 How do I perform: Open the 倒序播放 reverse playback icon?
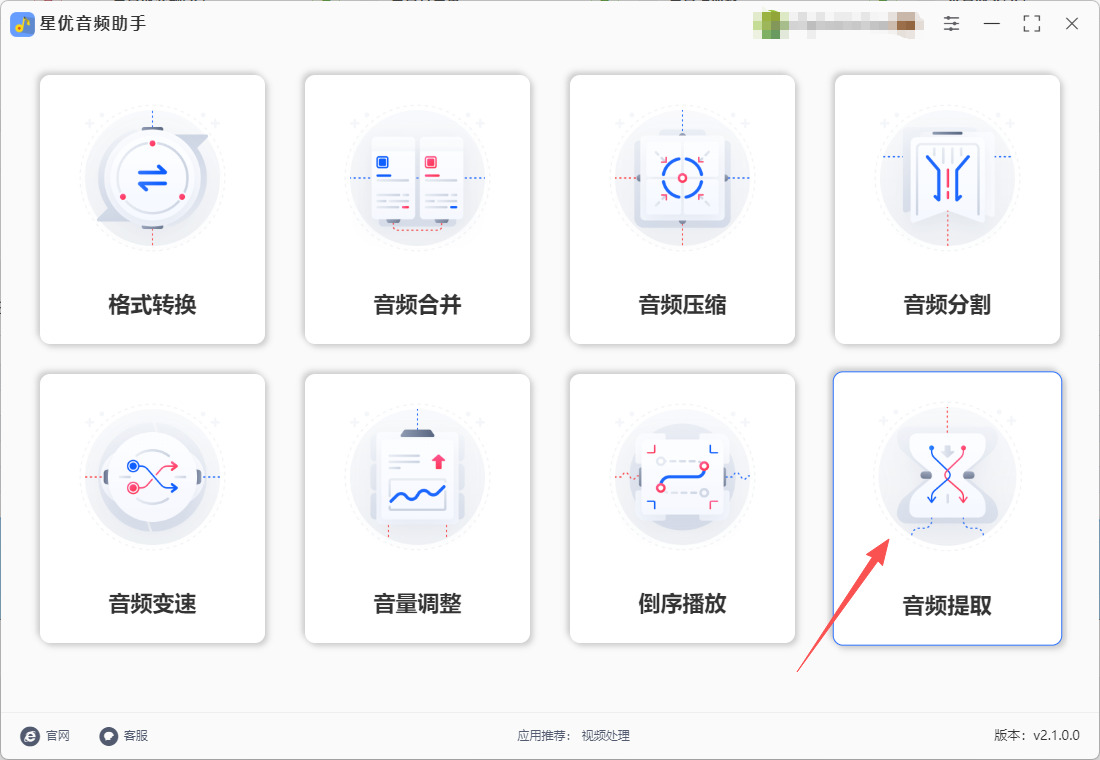(x=682, y=476)
